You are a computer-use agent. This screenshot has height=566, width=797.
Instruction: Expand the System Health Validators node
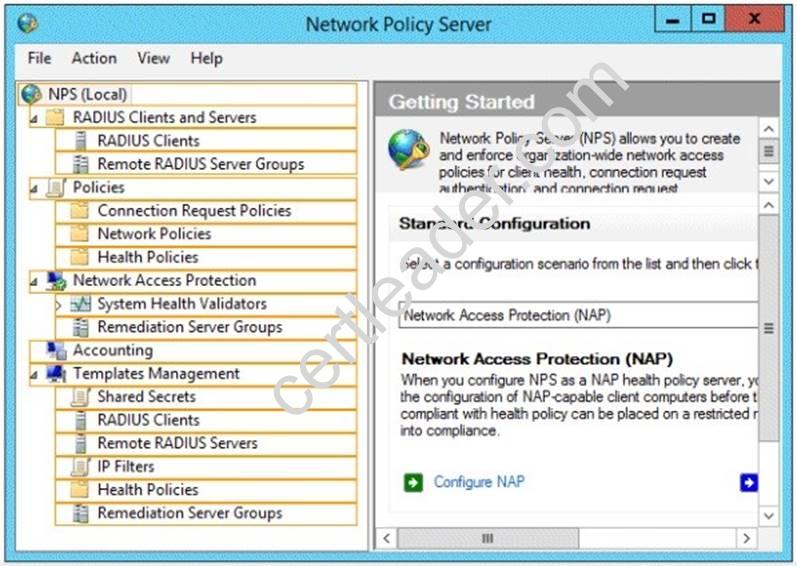point(58,304)
